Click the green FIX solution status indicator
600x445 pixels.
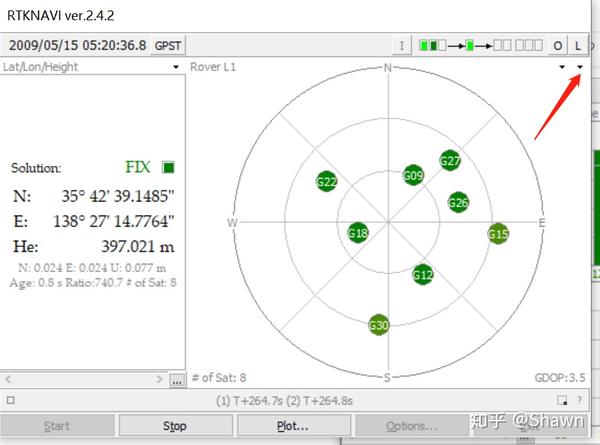click(168, 167)
